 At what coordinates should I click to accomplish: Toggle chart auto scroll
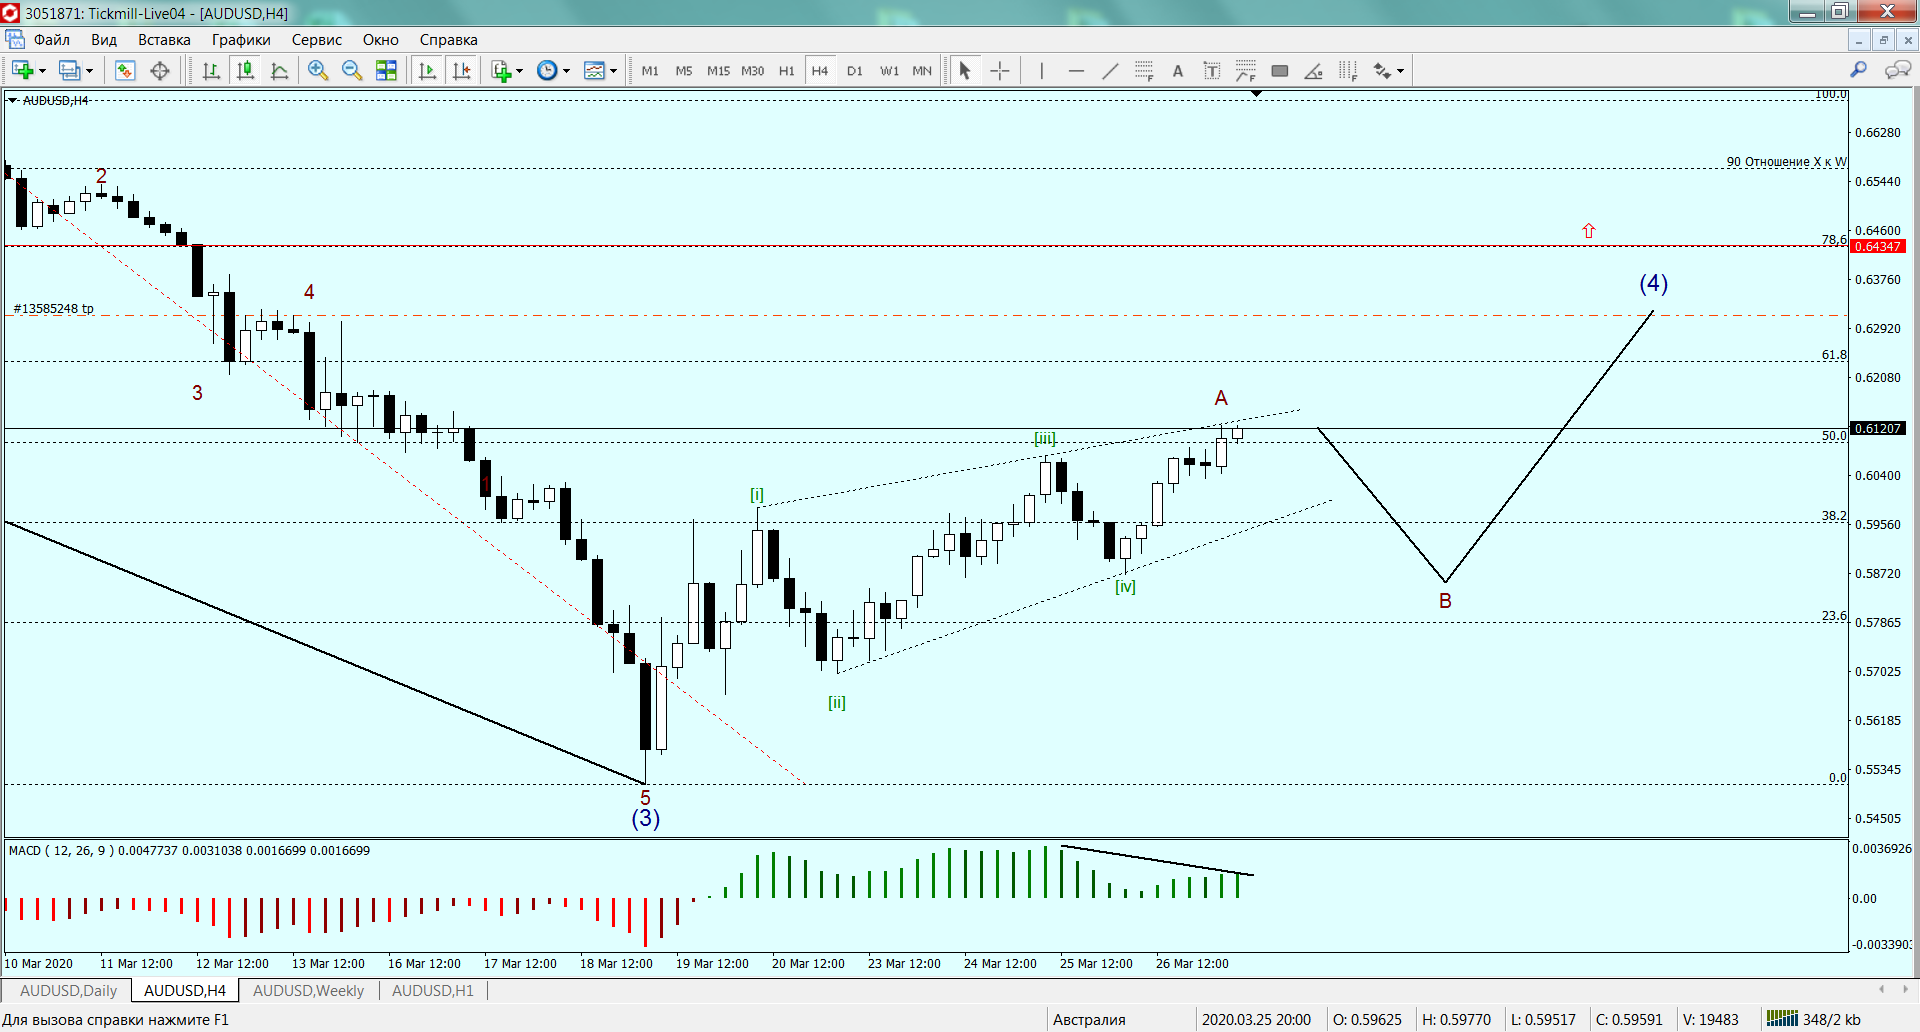427,70
